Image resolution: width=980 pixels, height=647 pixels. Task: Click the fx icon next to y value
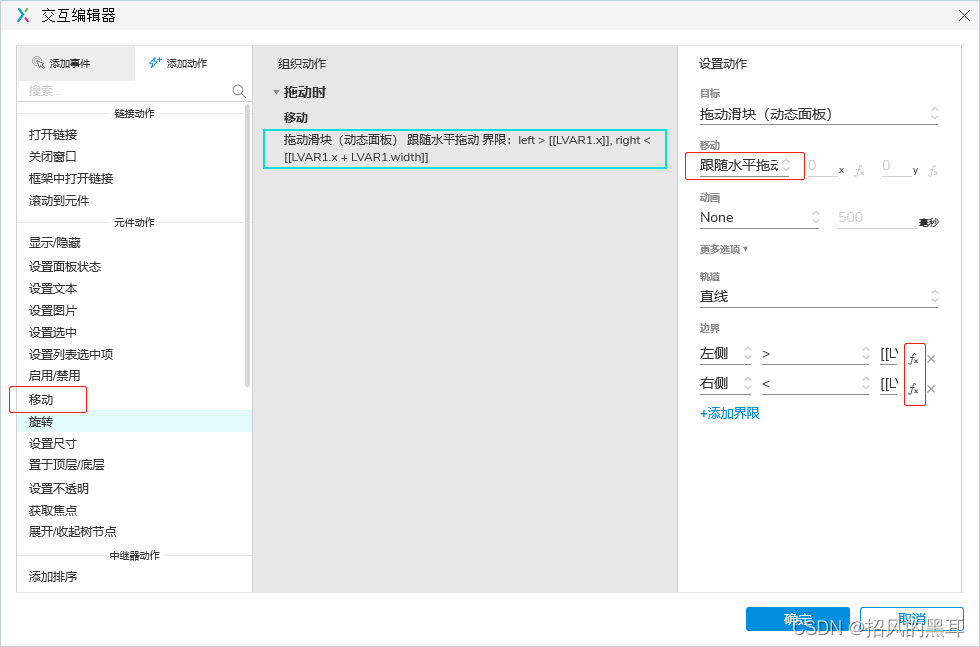coord(933,170)
